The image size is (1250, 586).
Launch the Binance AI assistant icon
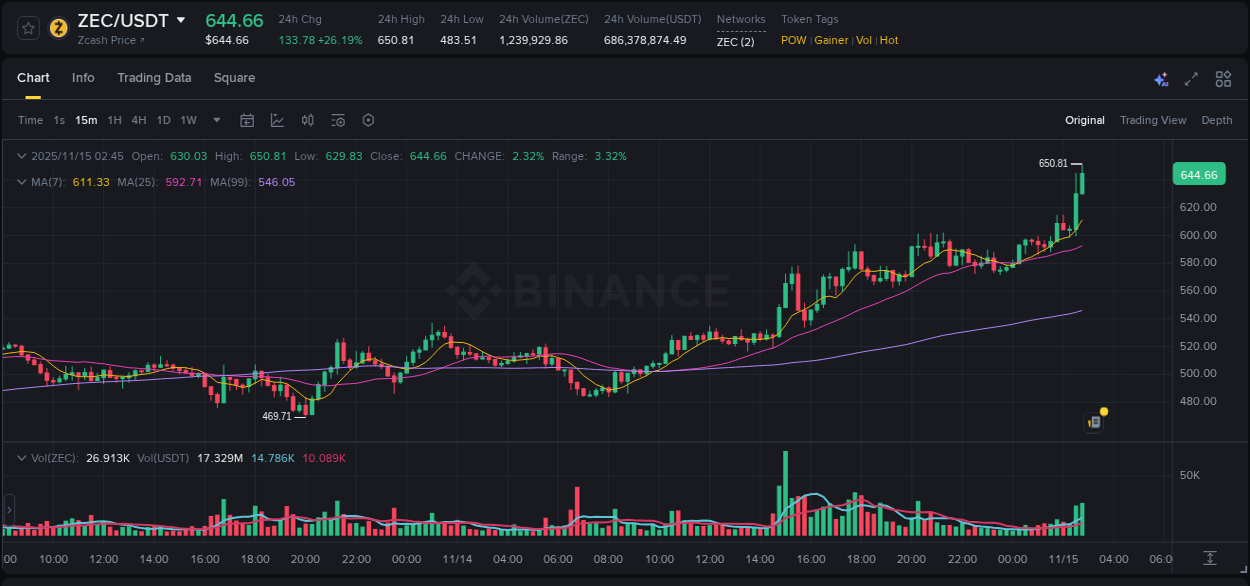1161,78
